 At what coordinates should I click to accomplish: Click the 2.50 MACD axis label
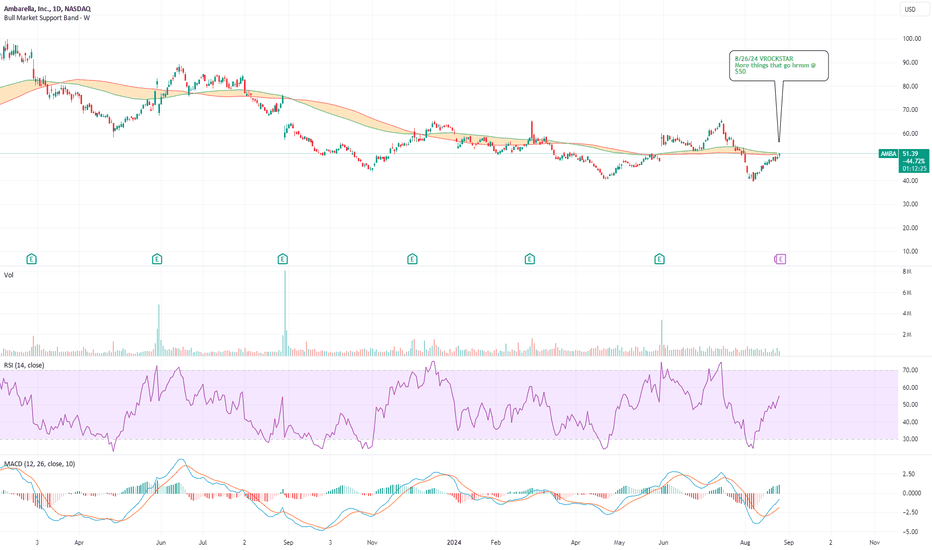908,474
